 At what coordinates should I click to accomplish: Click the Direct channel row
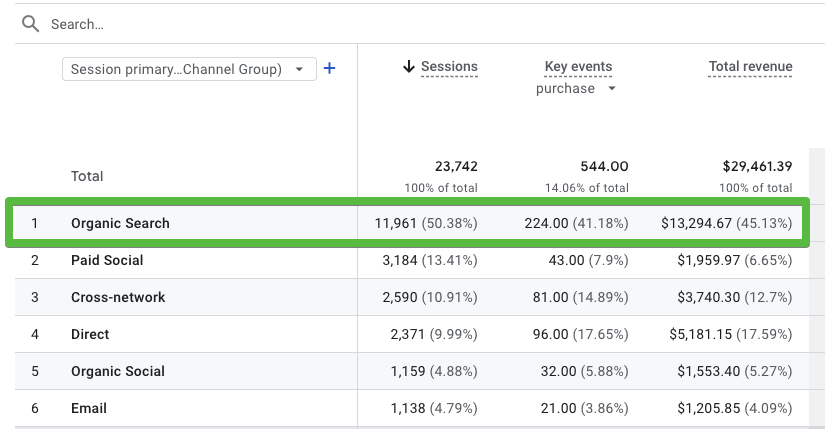(90, 334)
